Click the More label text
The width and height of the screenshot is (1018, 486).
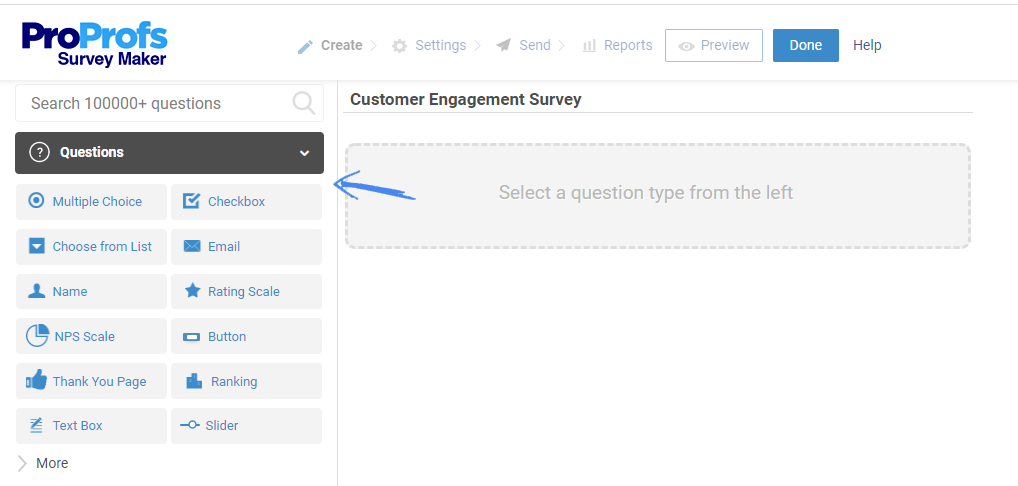click(52, 463)
